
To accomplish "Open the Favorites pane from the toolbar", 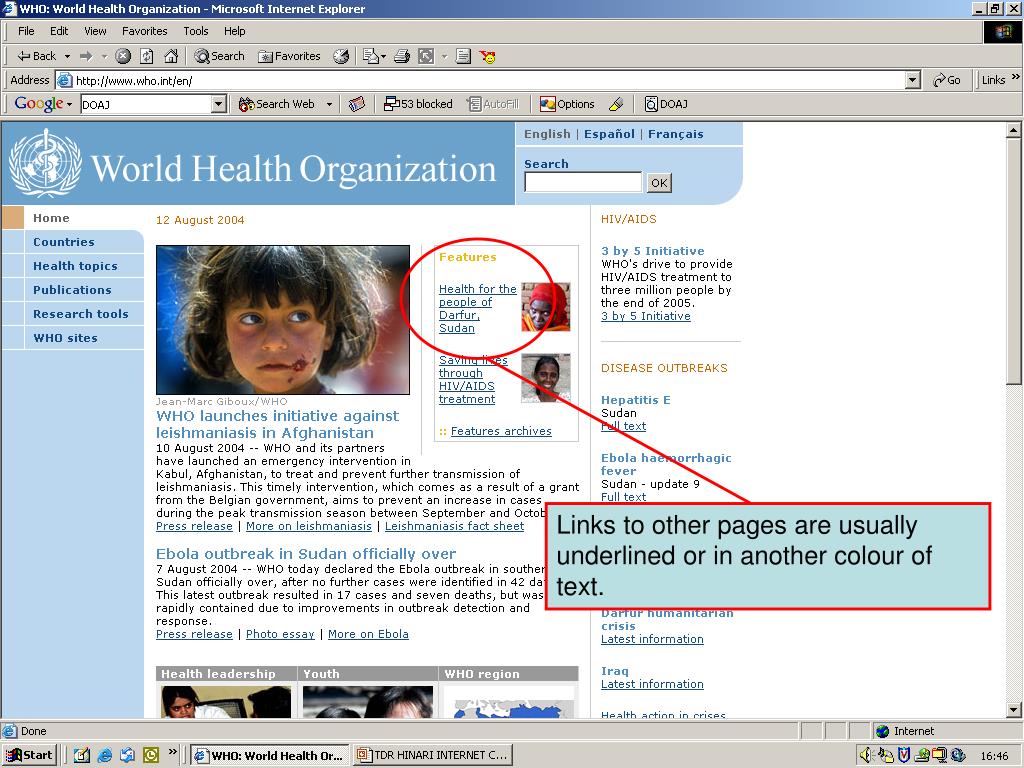I will point(289,56).
